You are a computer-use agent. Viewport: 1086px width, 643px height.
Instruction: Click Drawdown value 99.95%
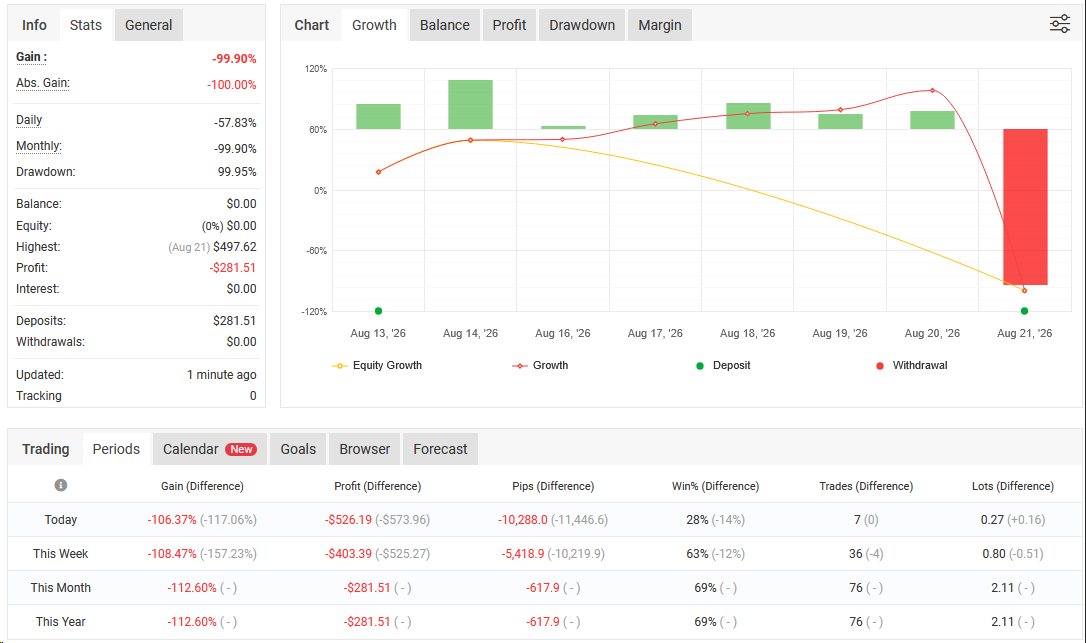coord(237,172)
